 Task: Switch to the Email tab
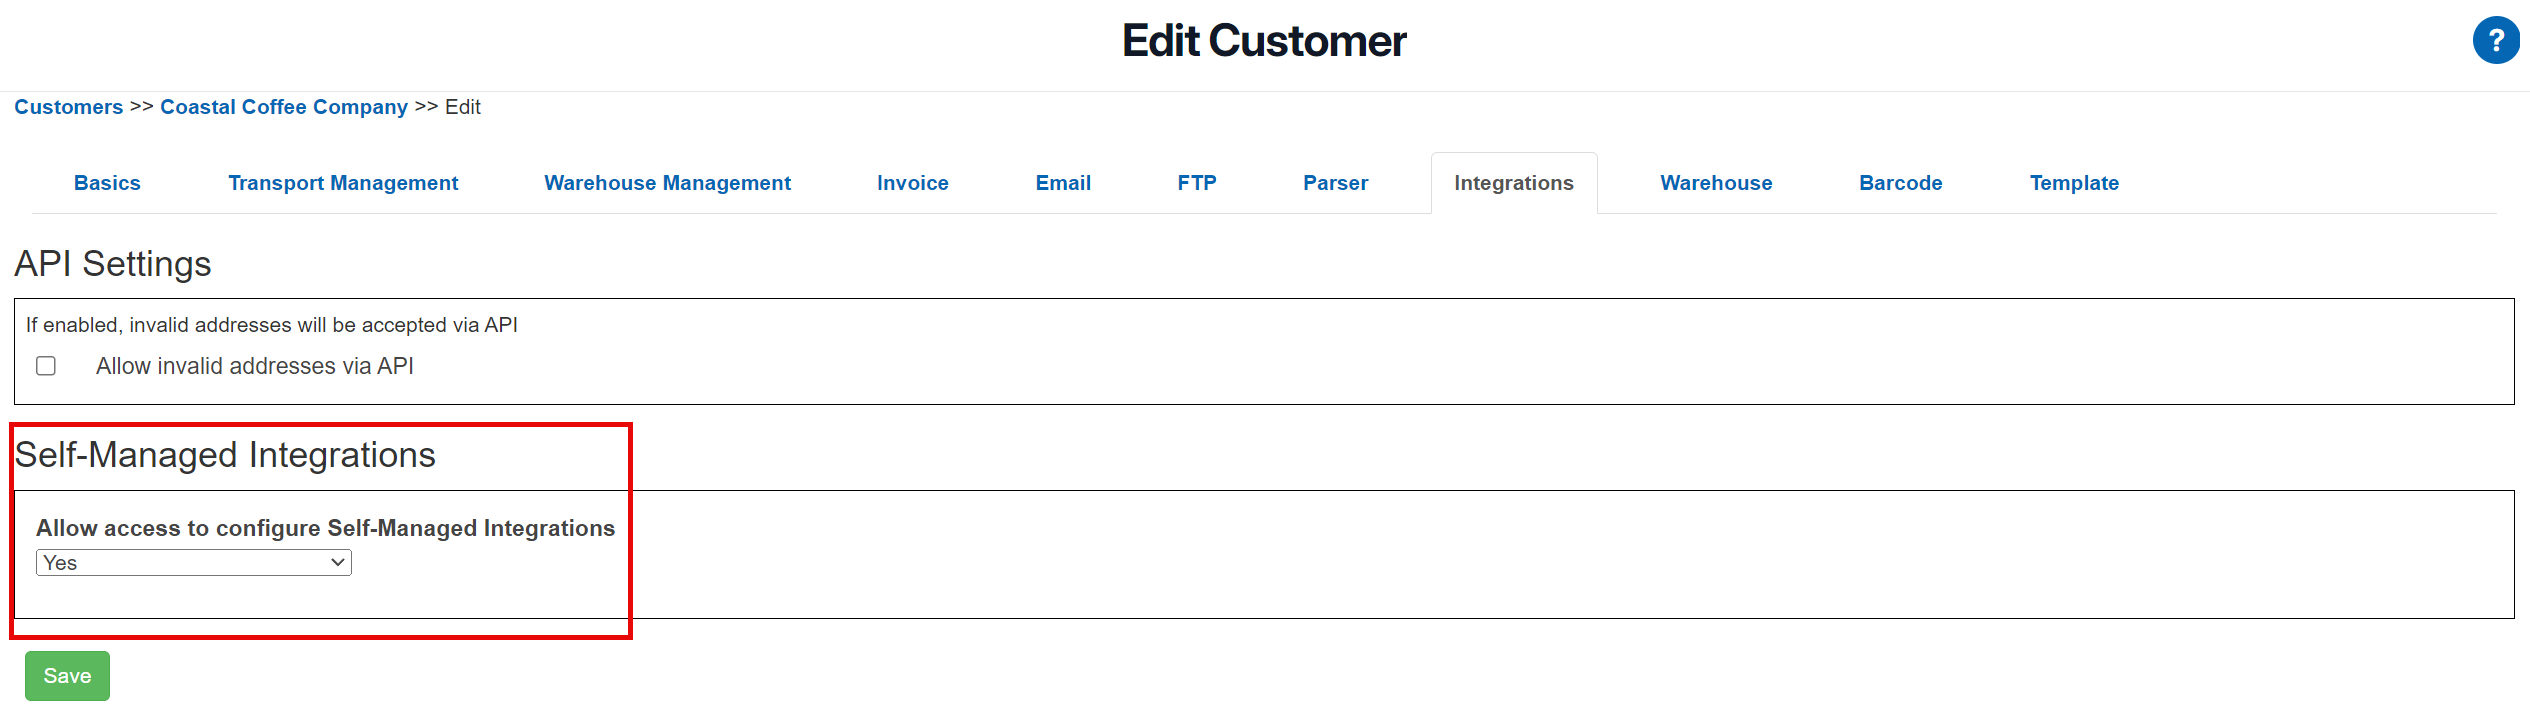click(x=1062, y=182)
